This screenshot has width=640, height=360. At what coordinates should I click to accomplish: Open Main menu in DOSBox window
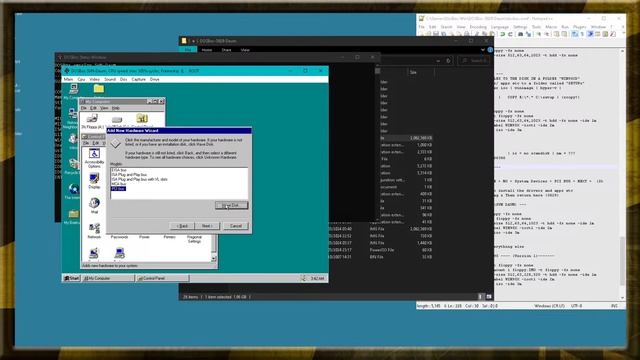click(68, 79)
